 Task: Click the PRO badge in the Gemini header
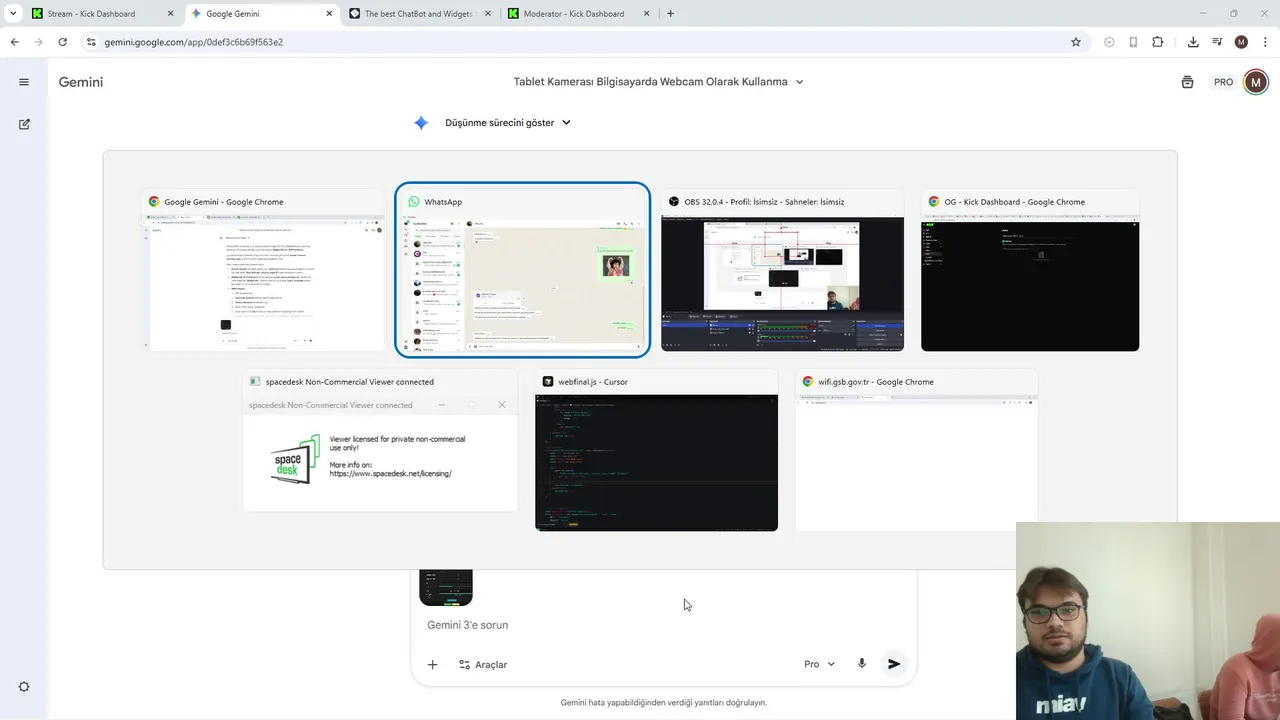point(1224,82)
